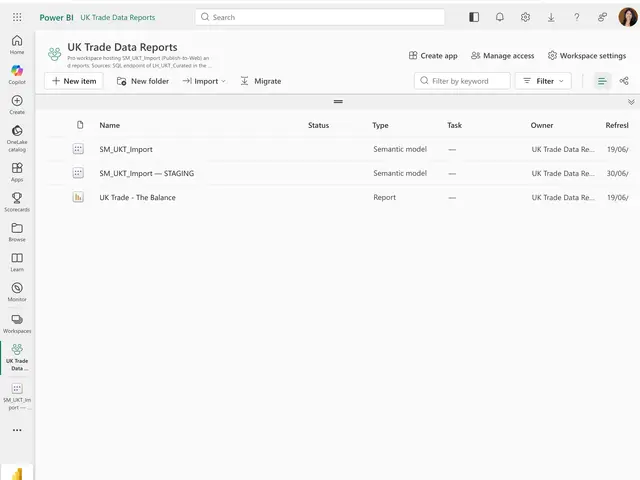Click Status column header
The height and width of the screenshot is (480, 640).
tap(318, 125)
